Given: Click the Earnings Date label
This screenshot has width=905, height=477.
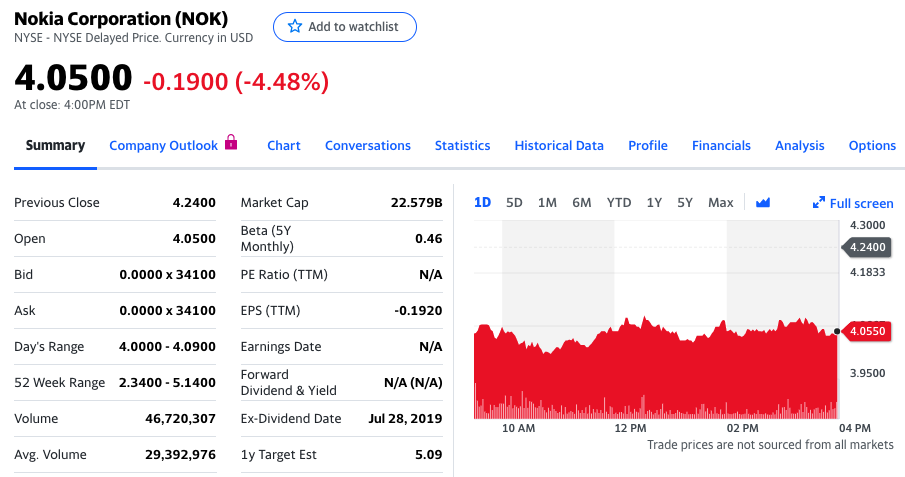Looking at the screenshot, I should point(281,346).
